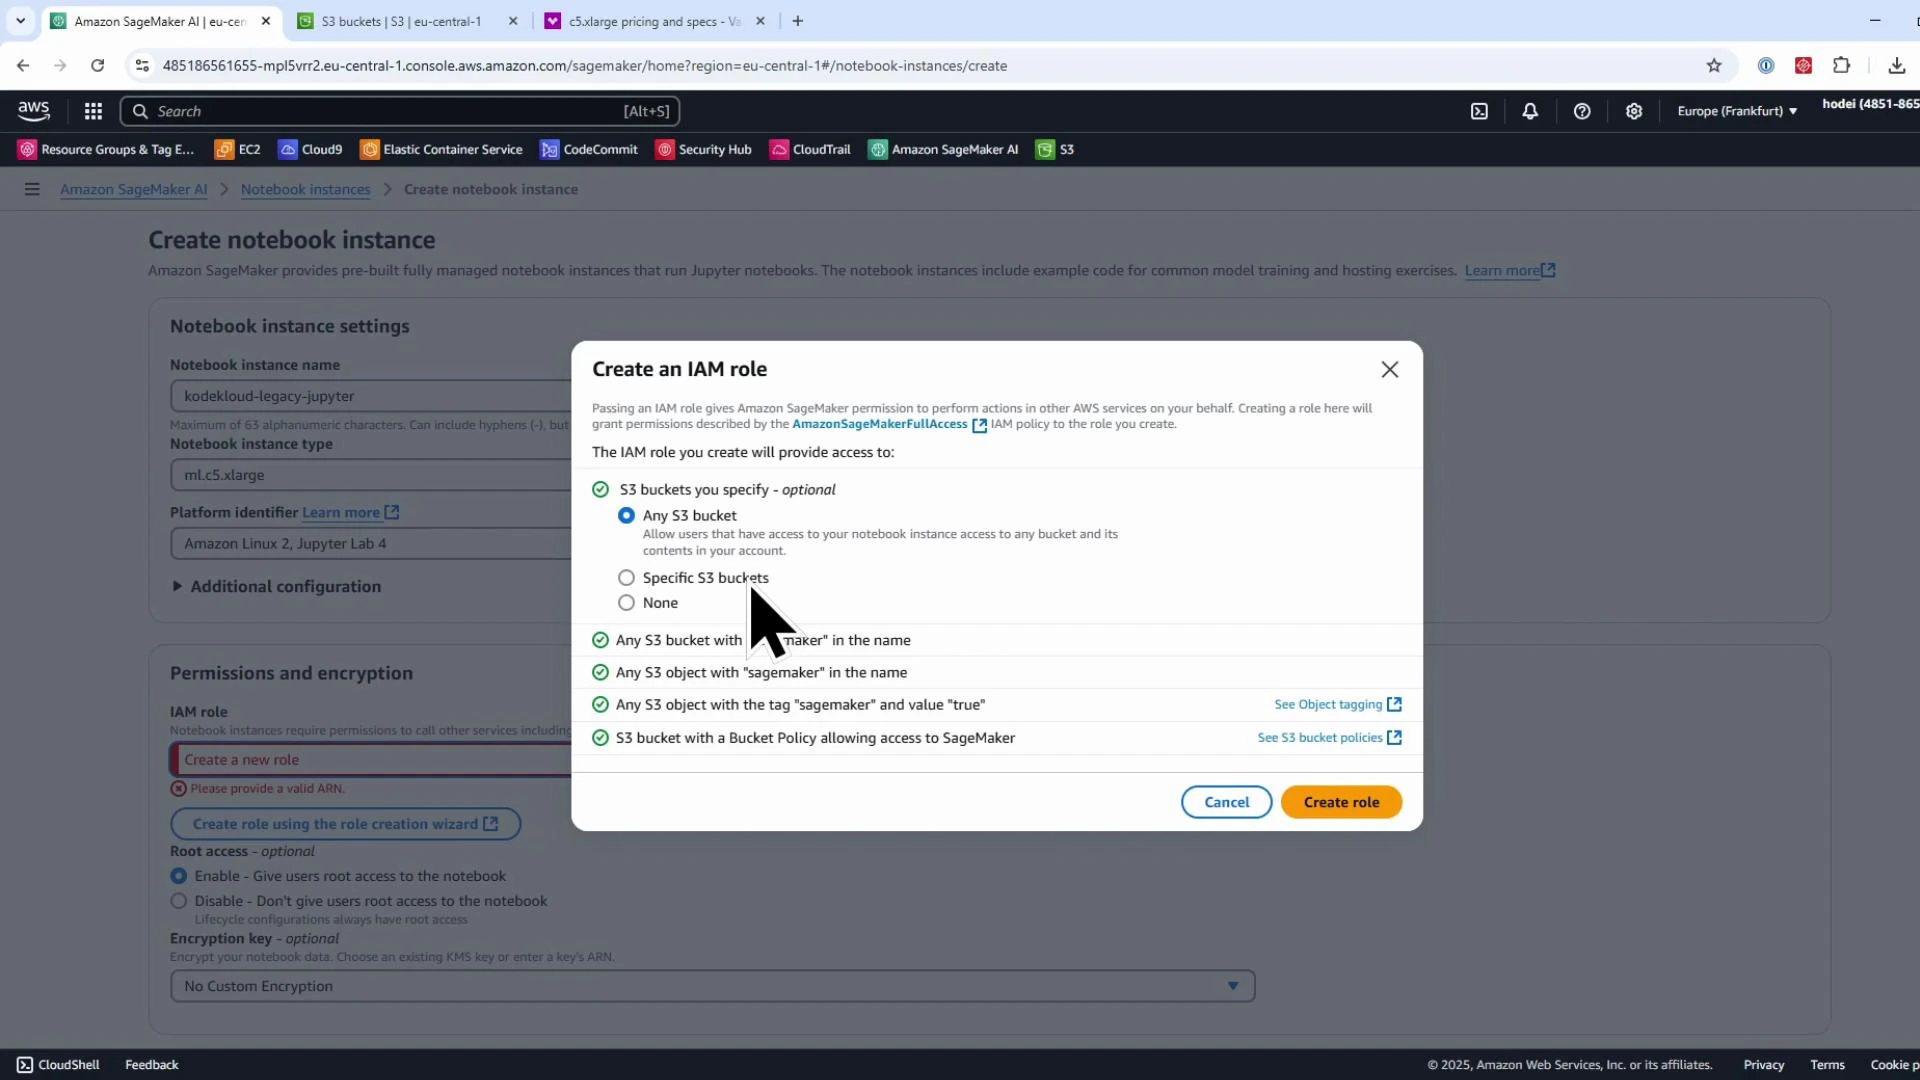Open CloudTrail from the favorites bar
1920x1080 pixels.
[810, 149]
